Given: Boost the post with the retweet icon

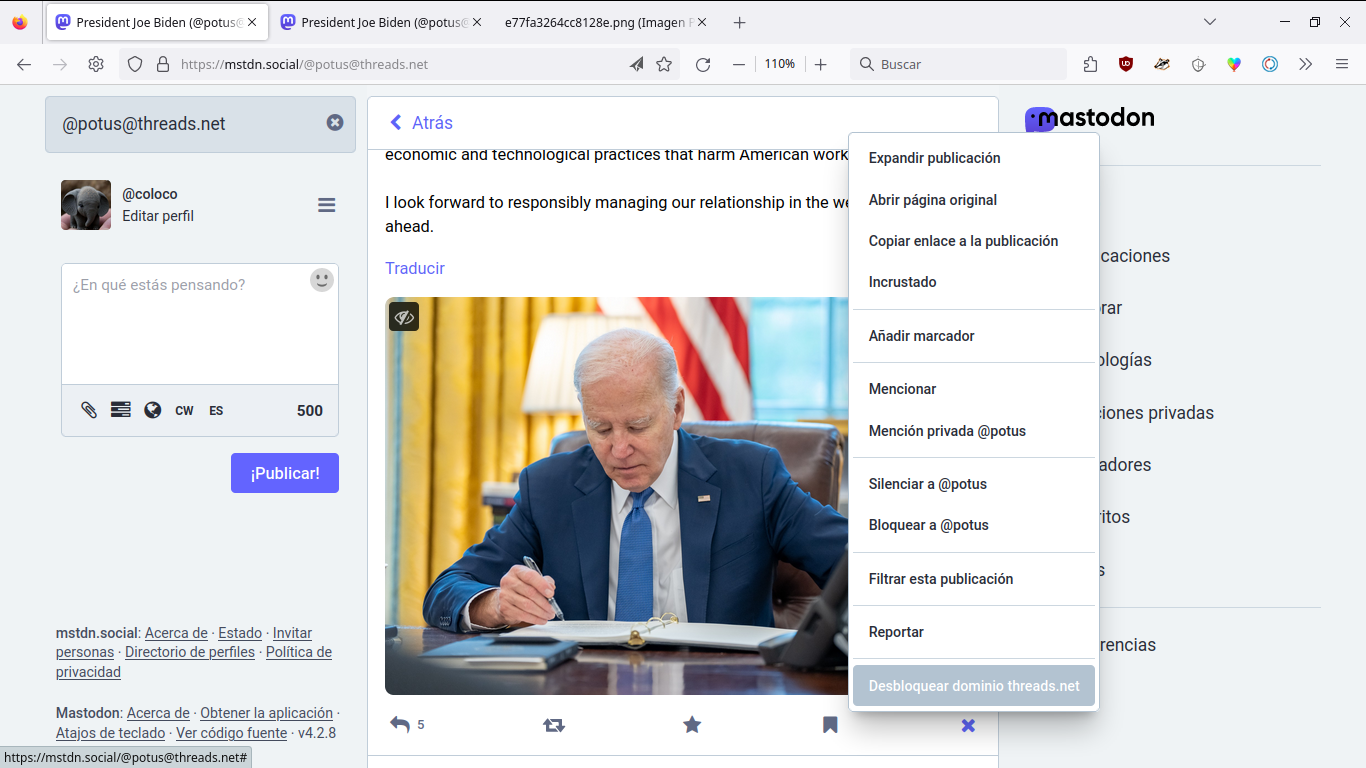Looking at the screenshot, I should (554, 725).
